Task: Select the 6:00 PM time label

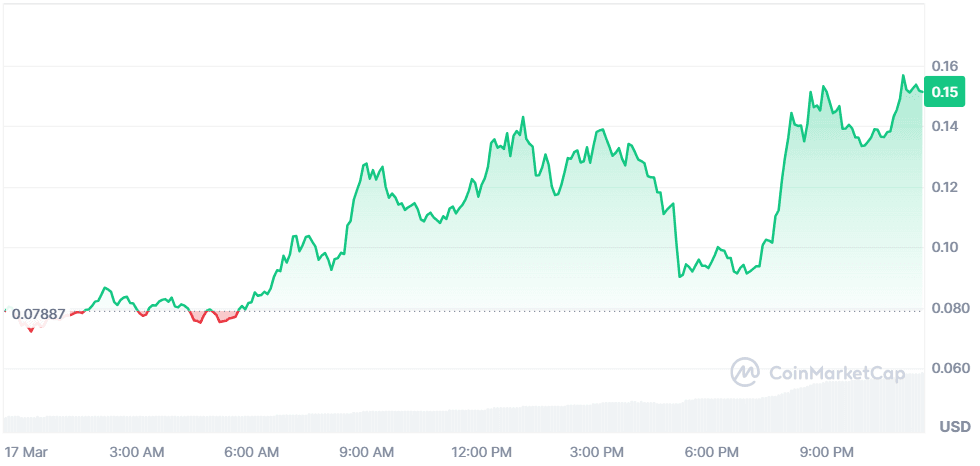Action: tap(714, 451)
